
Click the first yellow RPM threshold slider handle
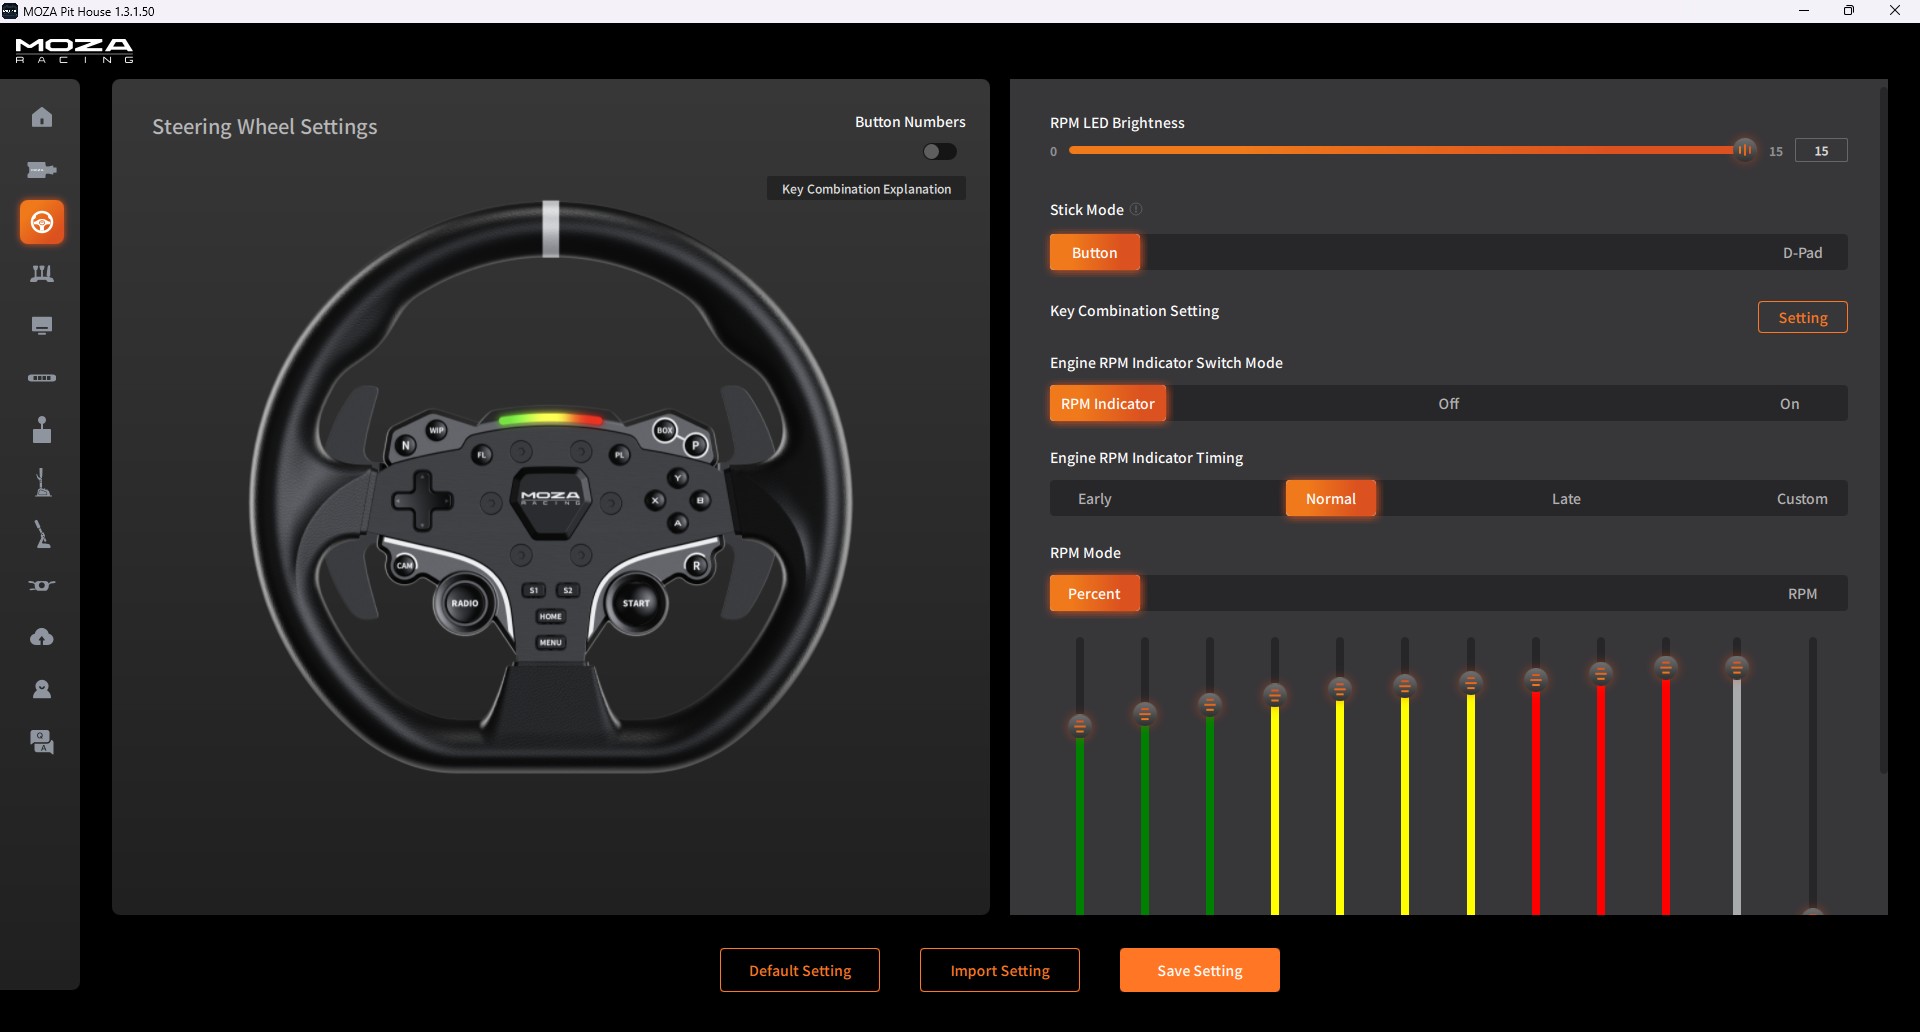click(x=1275, y=694)
